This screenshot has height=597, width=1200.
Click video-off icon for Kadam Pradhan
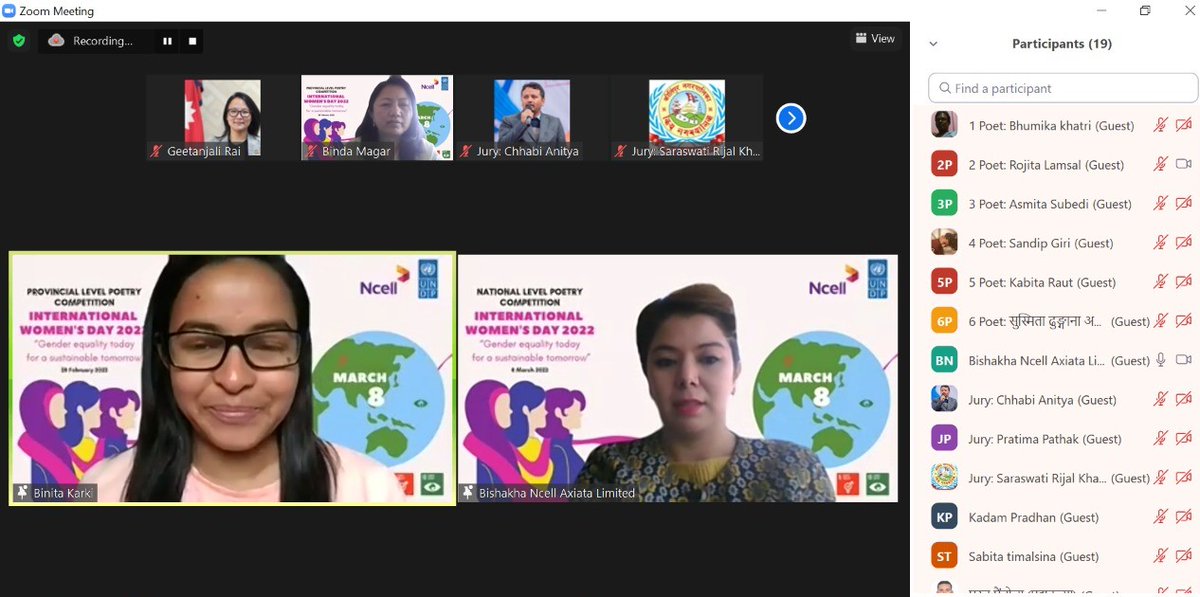[1184, 517]
